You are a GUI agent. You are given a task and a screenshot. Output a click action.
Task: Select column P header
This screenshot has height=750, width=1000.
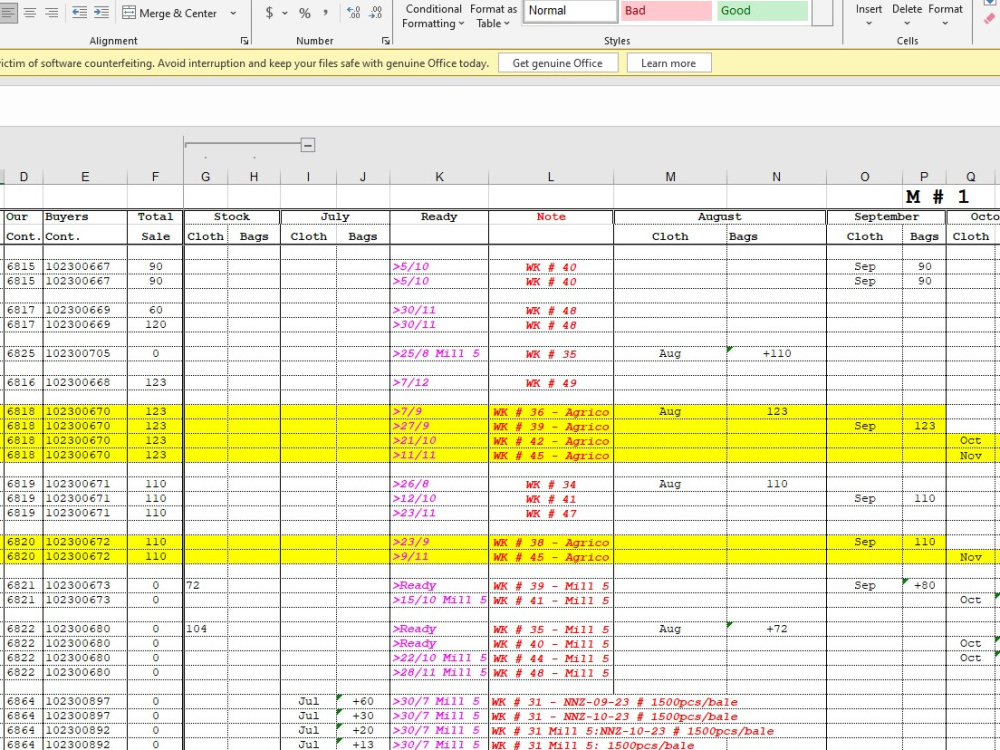point(924,177)
